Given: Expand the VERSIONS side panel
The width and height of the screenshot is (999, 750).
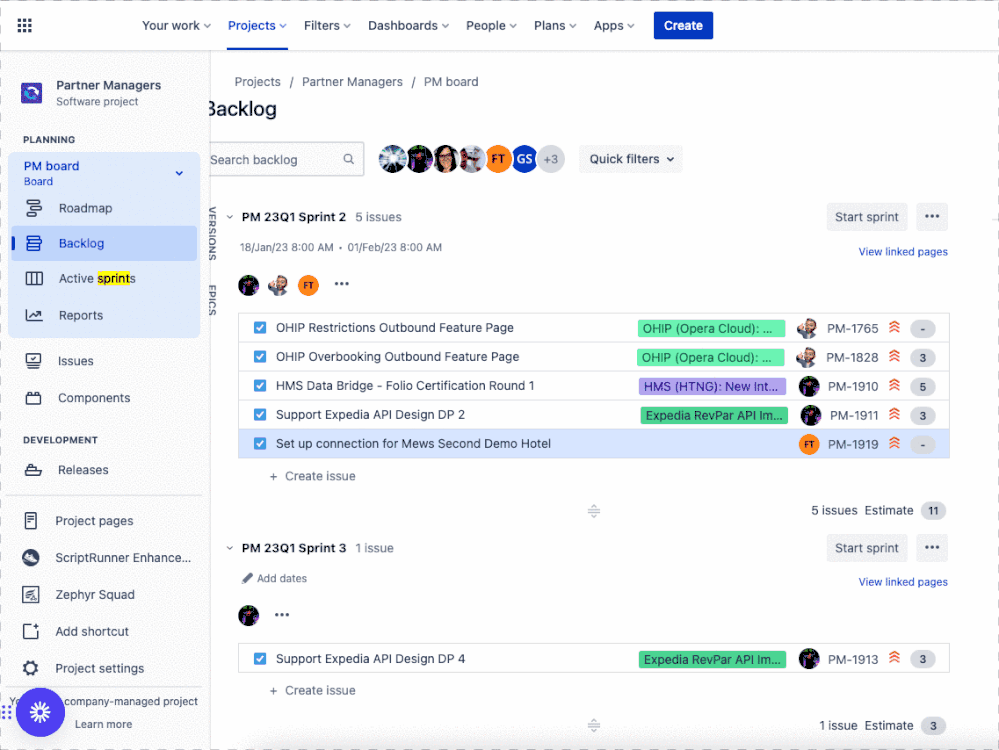Looking at the screenshot, I should point(212,233).
